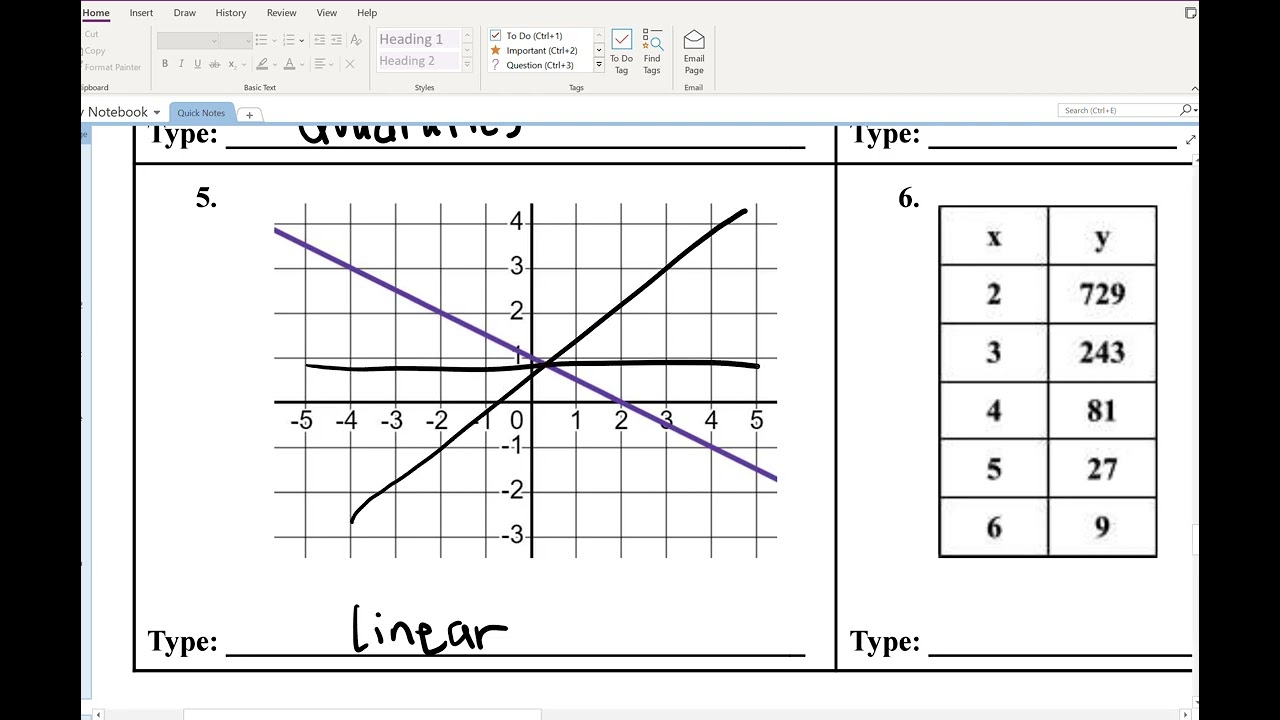
Task: Apply Heading 1 style
Action: coord(417,39)
